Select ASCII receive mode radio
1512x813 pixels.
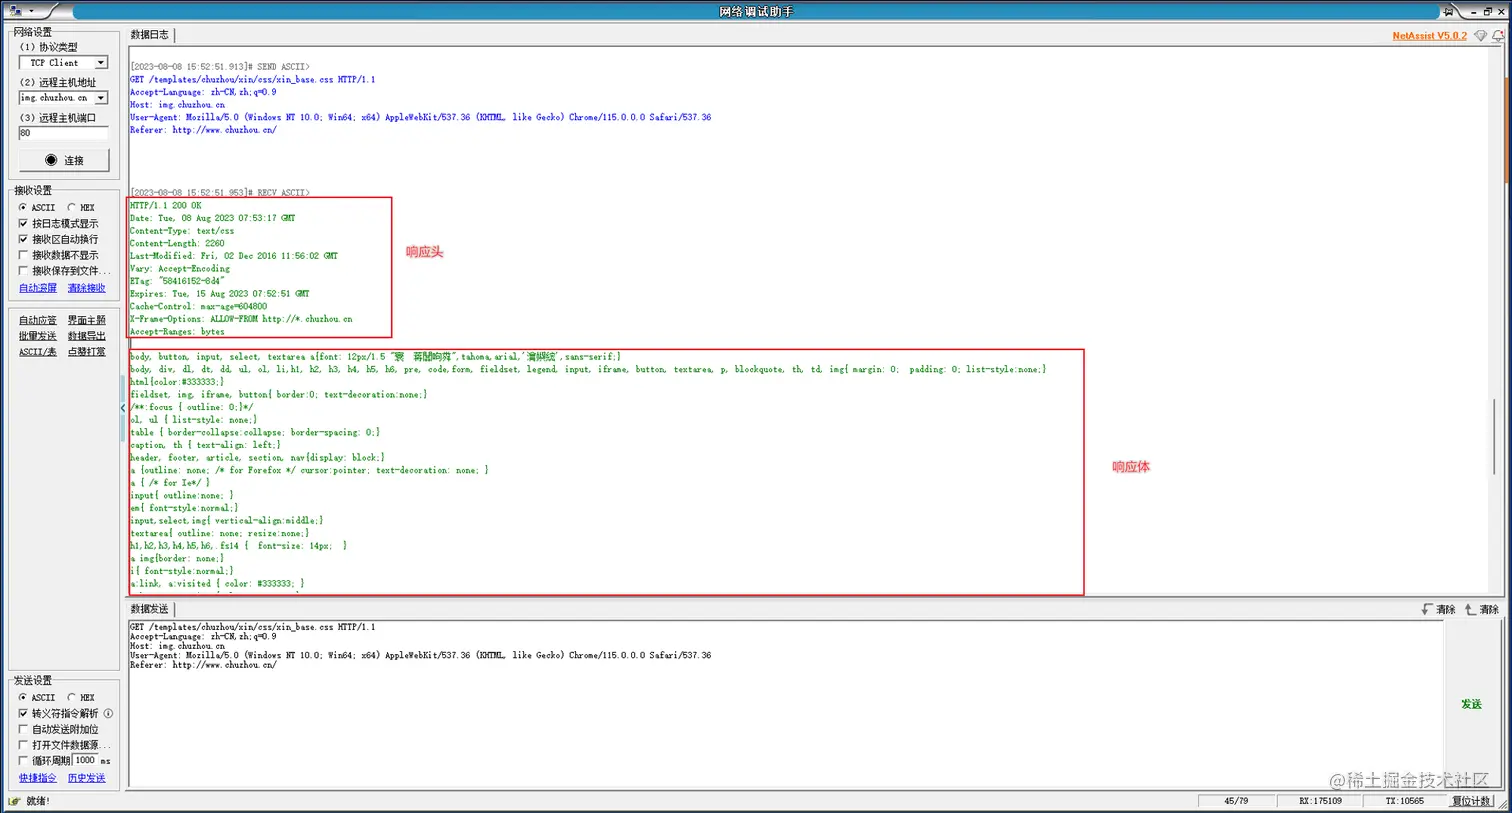point(23,208)
